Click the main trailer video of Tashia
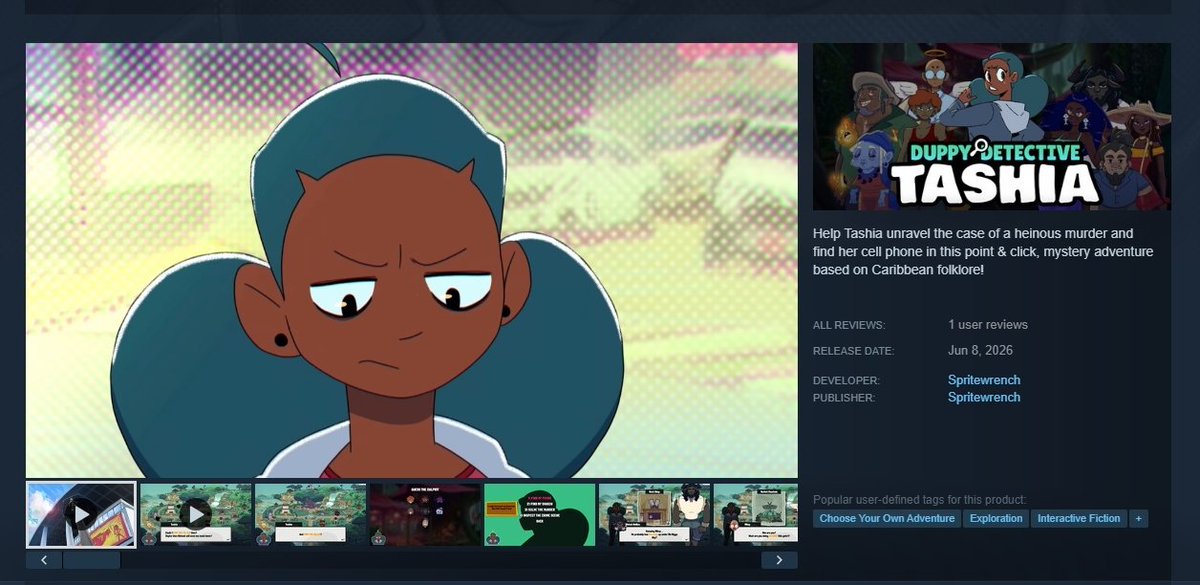Viewport: 1200px width, 585px height. (412, 260)
